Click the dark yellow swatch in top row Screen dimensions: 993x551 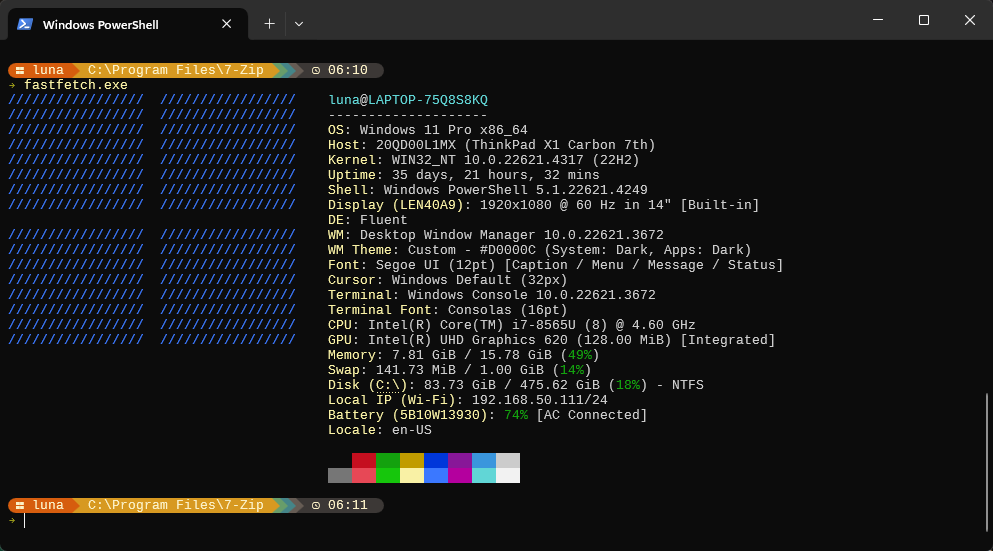click(x=412, y=460)
